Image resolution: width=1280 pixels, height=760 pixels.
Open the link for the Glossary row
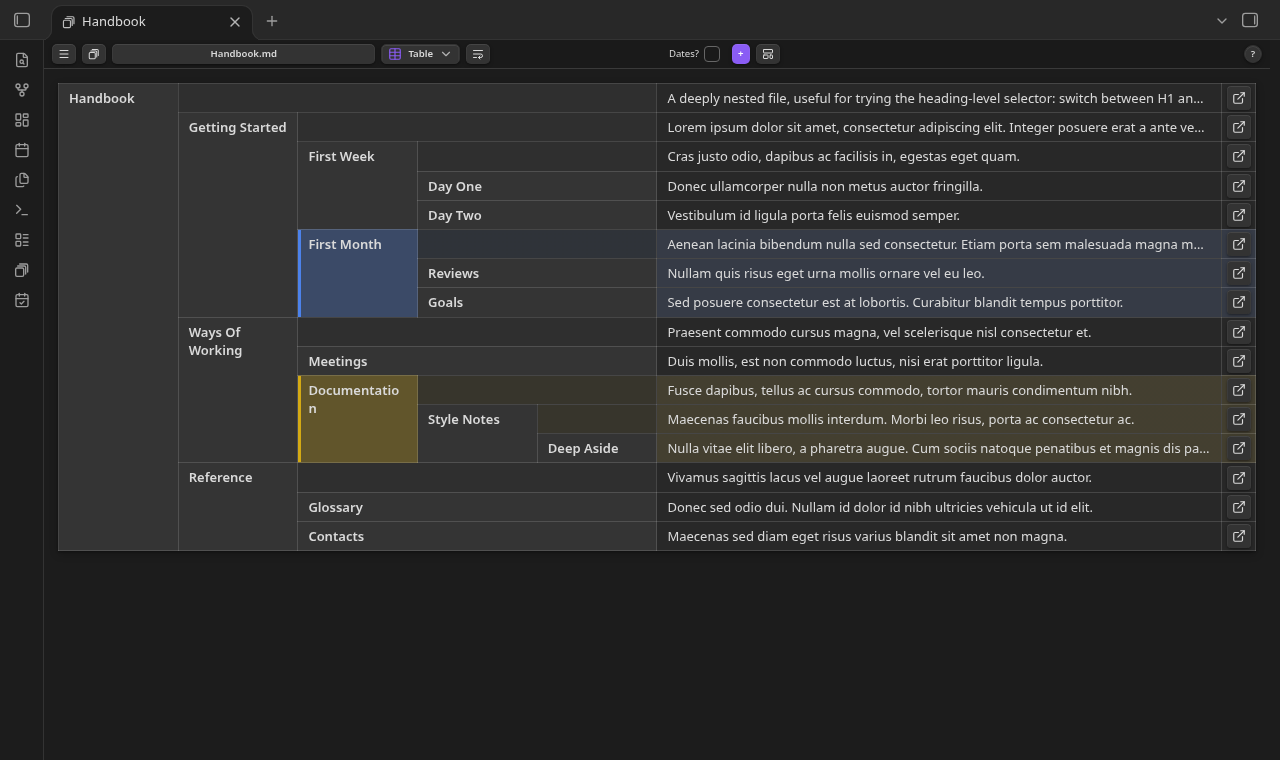tap(1239, 507)
